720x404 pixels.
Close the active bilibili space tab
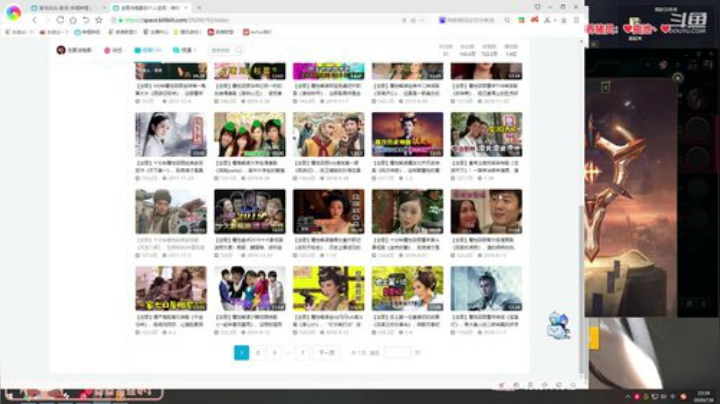(186, 8)
